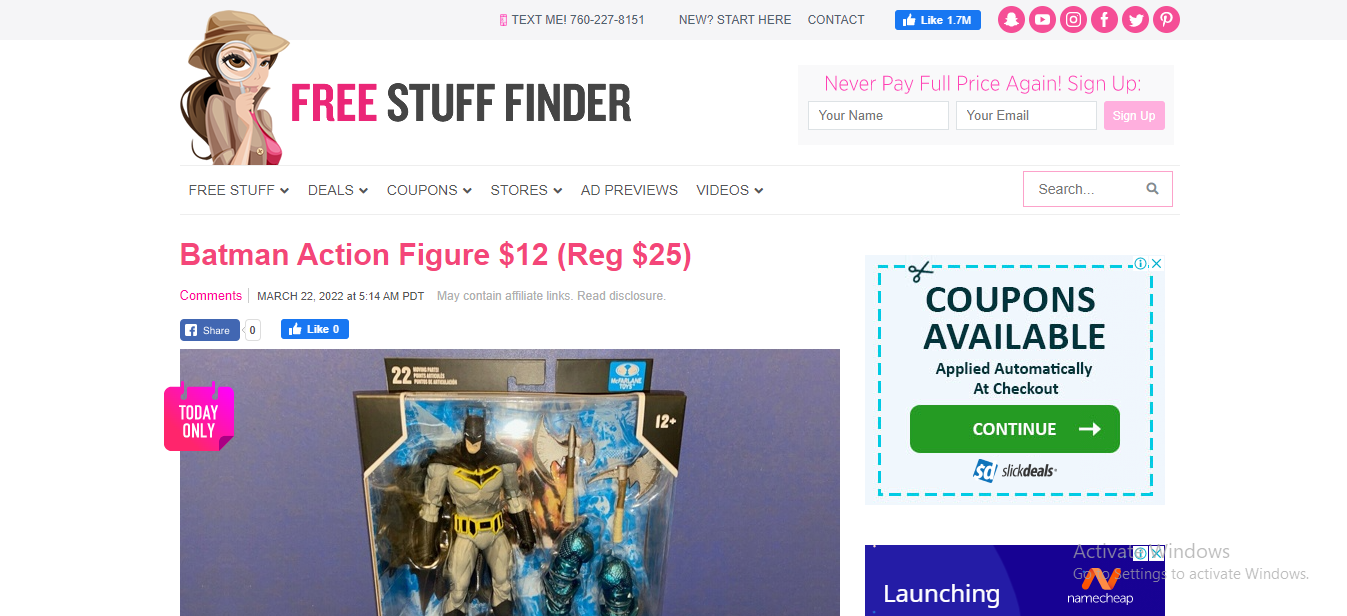Viewport: 1347px width, 616px height.
Task: Close the Coupons Available ad
Action: tap(1157, 264)
